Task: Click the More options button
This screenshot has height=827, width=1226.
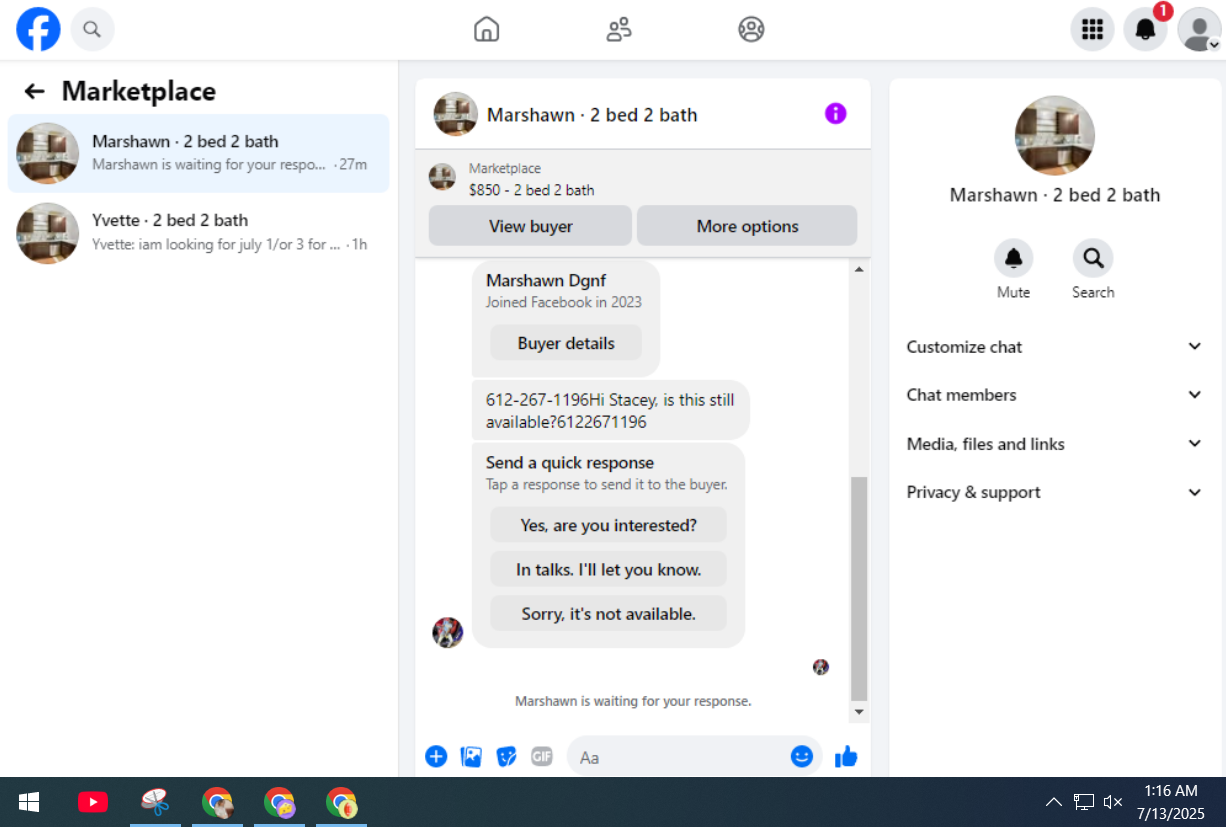Action: (747, 226)
